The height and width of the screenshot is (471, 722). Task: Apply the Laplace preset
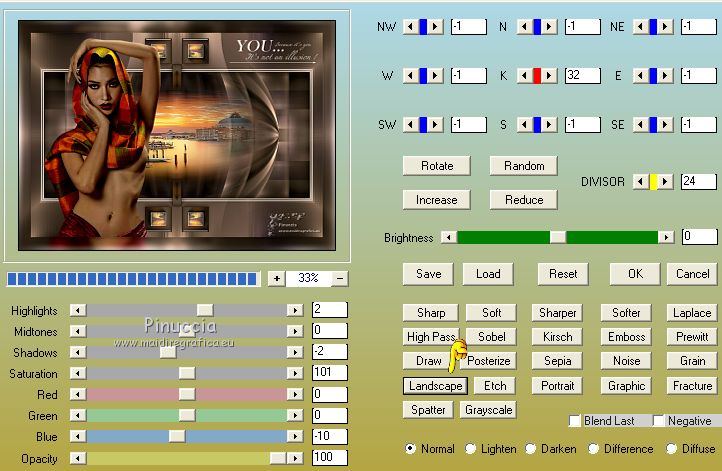click(x=693, y=313)
